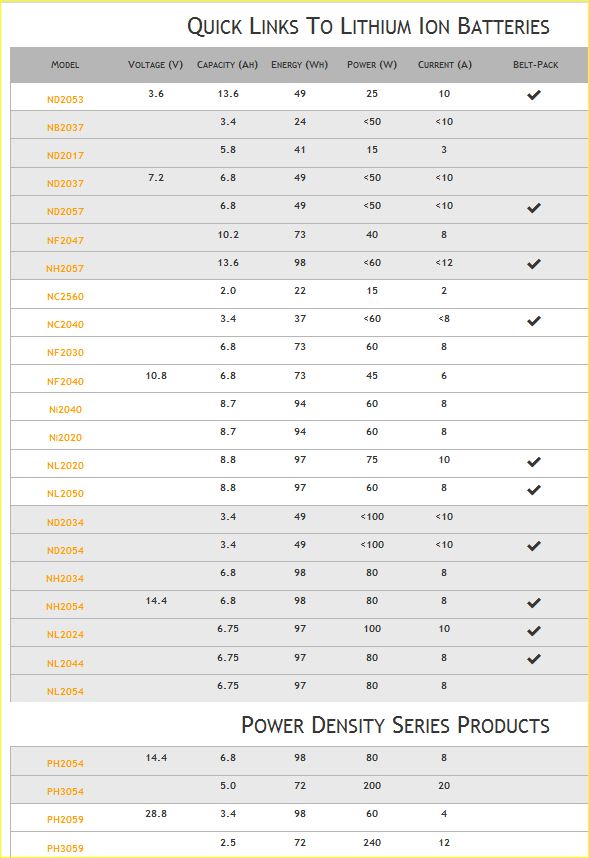Open the NB2037 model link

coord(65,127)
